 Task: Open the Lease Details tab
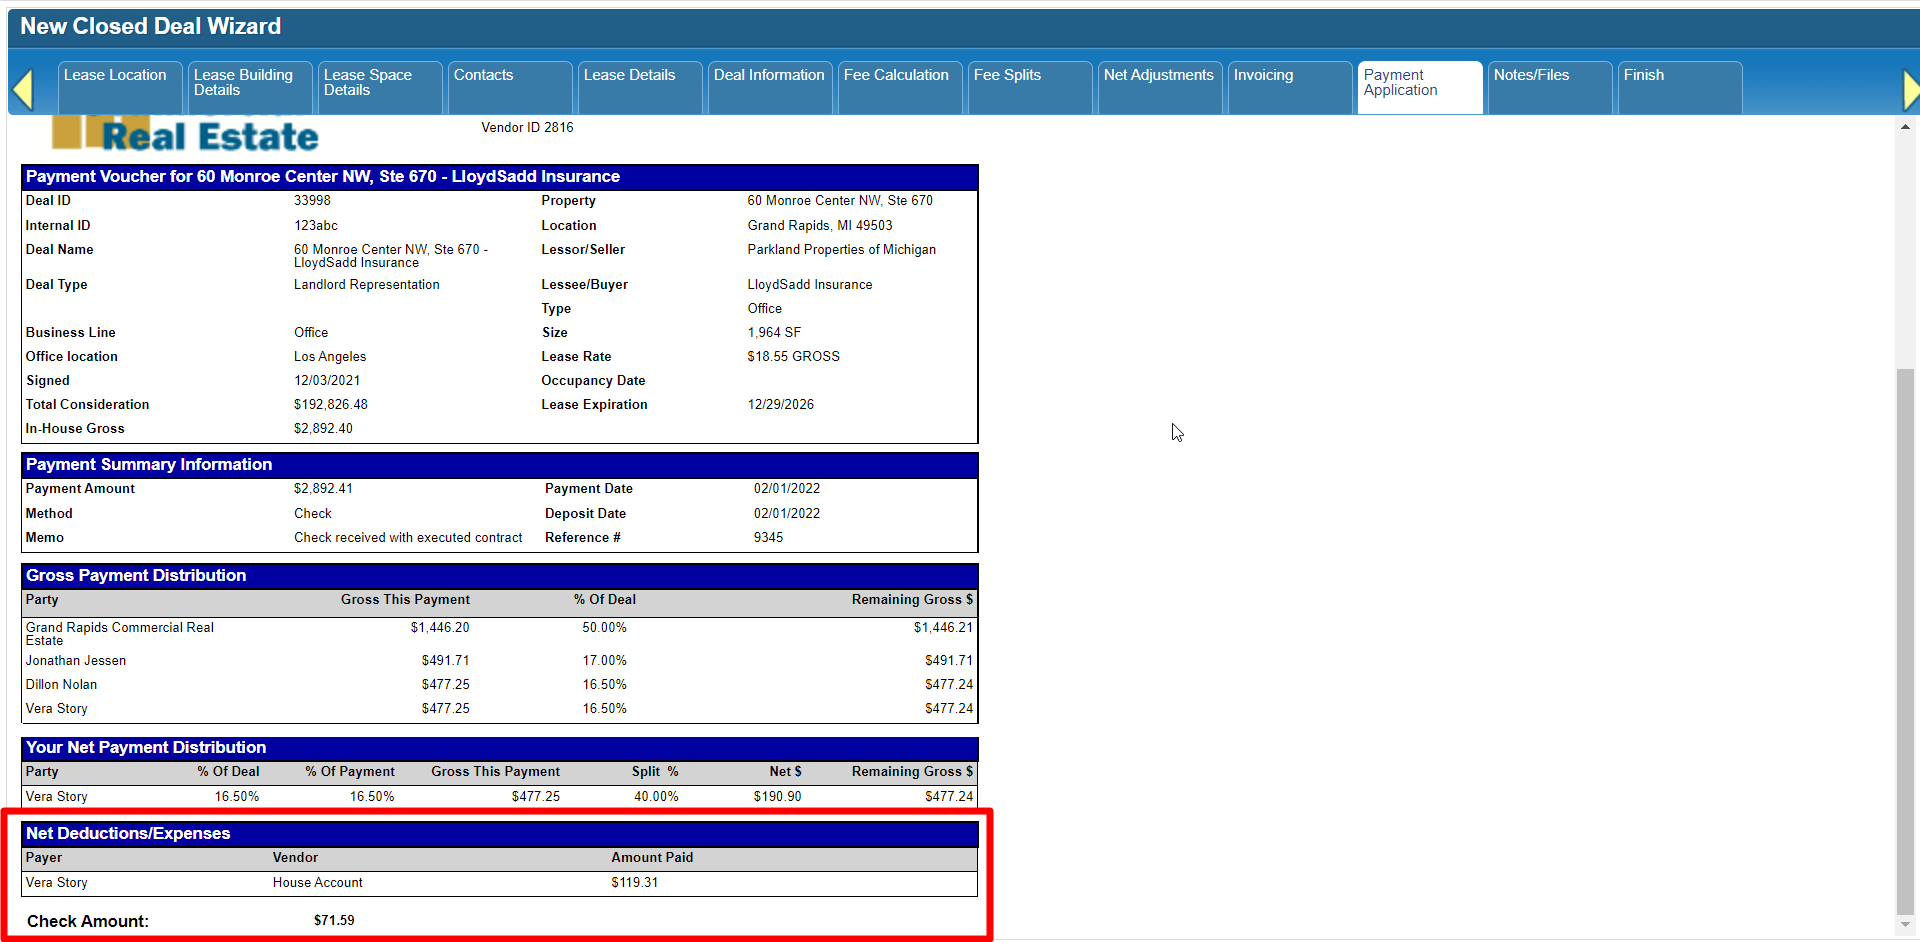pyautogui.click(x=639, y=86)
